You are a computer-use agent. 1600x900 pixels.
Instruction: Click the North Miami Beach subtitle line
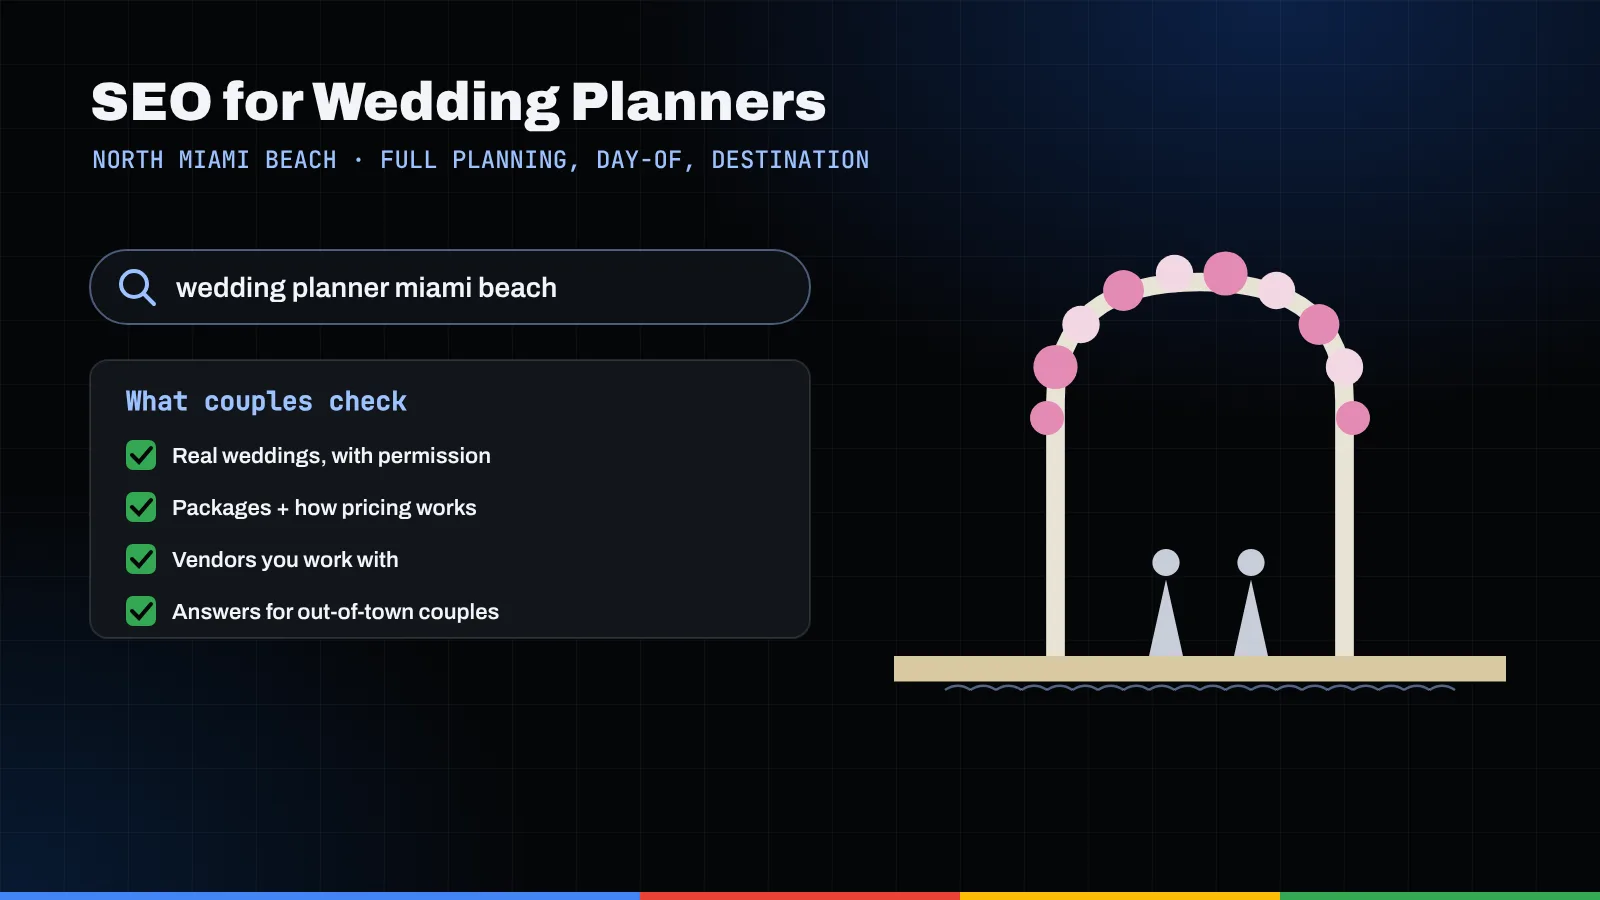coord(481,160)
